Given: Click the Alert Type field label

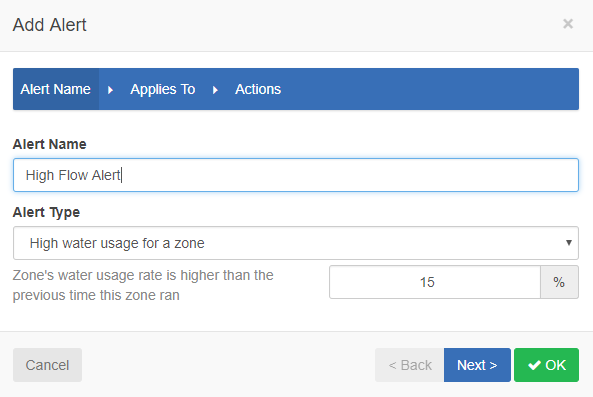Looking at the screenshot, I should [46, 212].
